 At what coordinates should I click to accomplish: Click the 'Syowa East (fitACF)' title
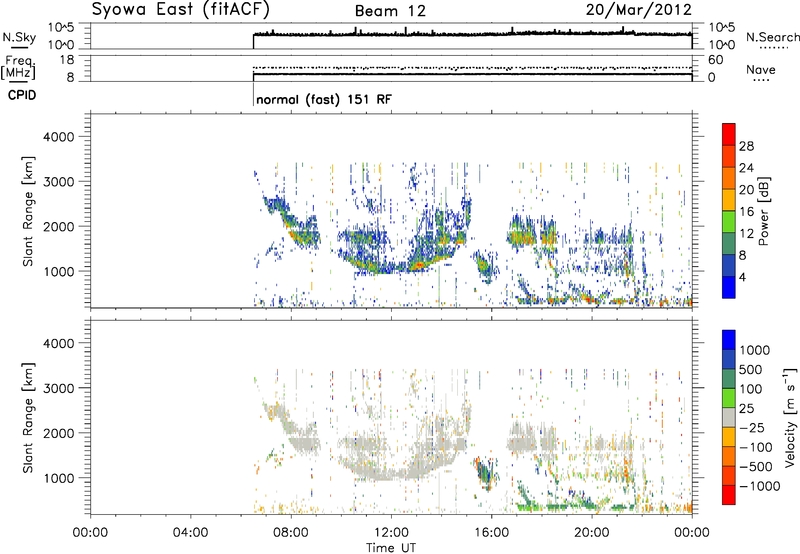[x=181, y=9]
